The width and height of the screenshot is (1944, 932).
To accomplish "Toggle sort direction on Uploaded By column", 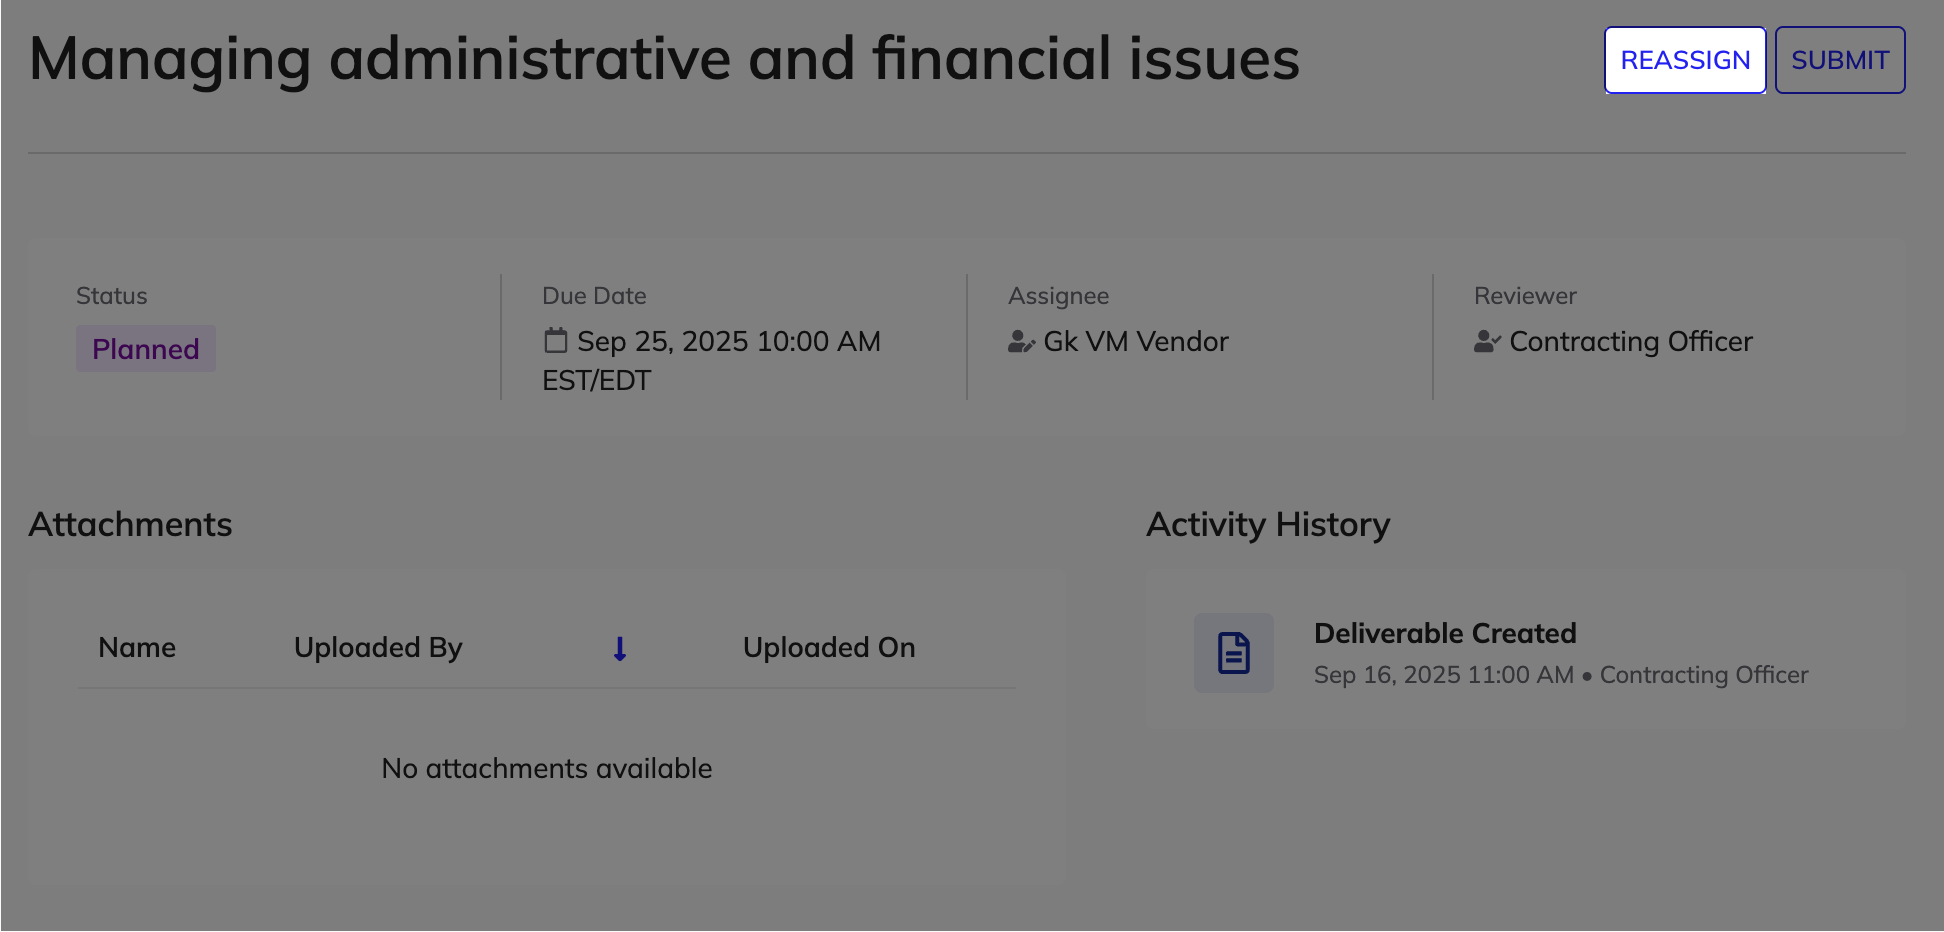I will pyautogui.click(x=377, y=647).
